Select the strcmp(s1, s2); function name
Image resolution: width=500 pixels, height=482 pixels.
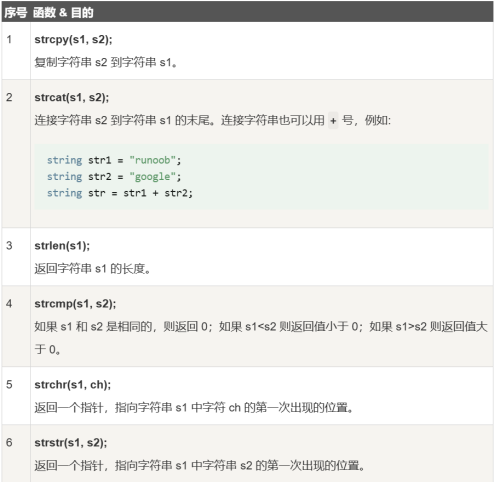[x=75, y=304]
